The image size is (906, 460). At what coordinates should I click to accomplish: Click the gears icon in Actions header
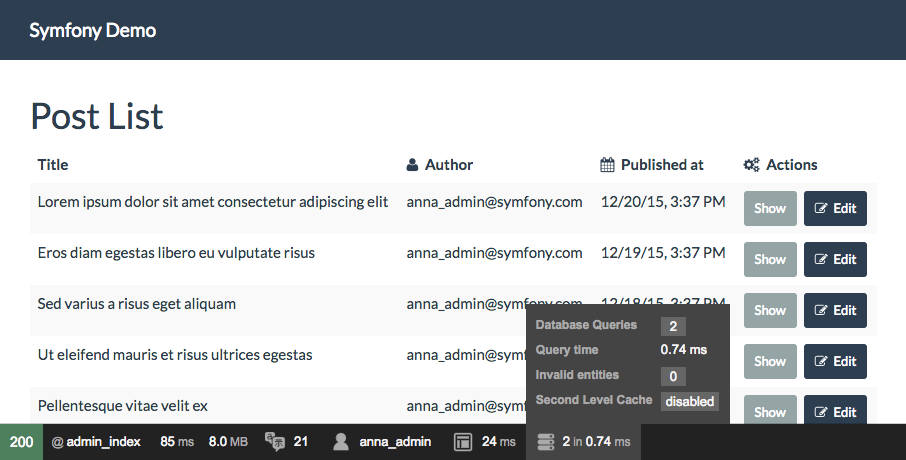(751, 165)
